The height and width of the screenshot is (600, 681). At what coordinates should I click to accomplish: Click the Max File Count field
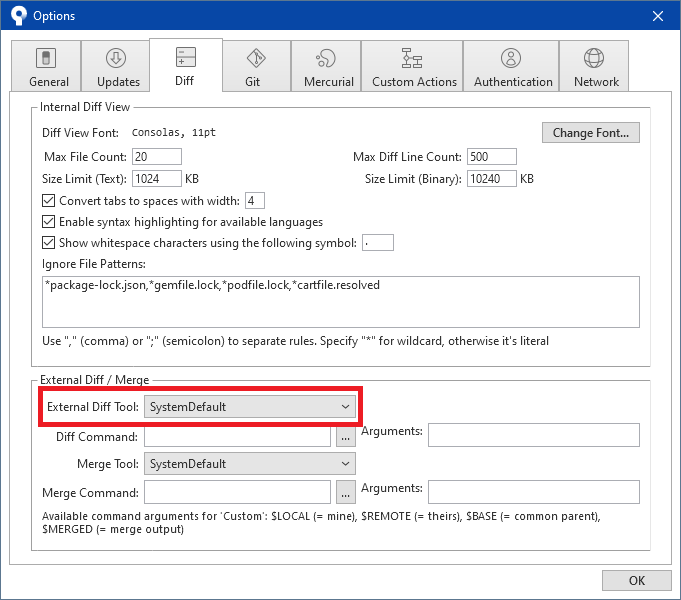[157, 156]
